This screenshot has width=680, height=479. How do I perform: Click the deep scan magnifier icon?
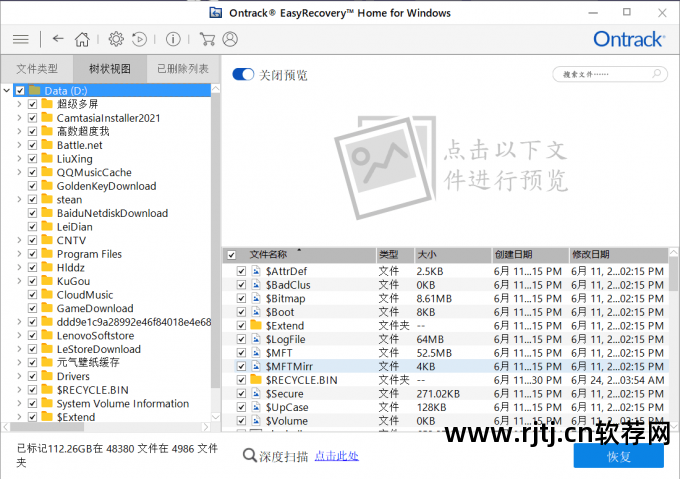[249, 456]
